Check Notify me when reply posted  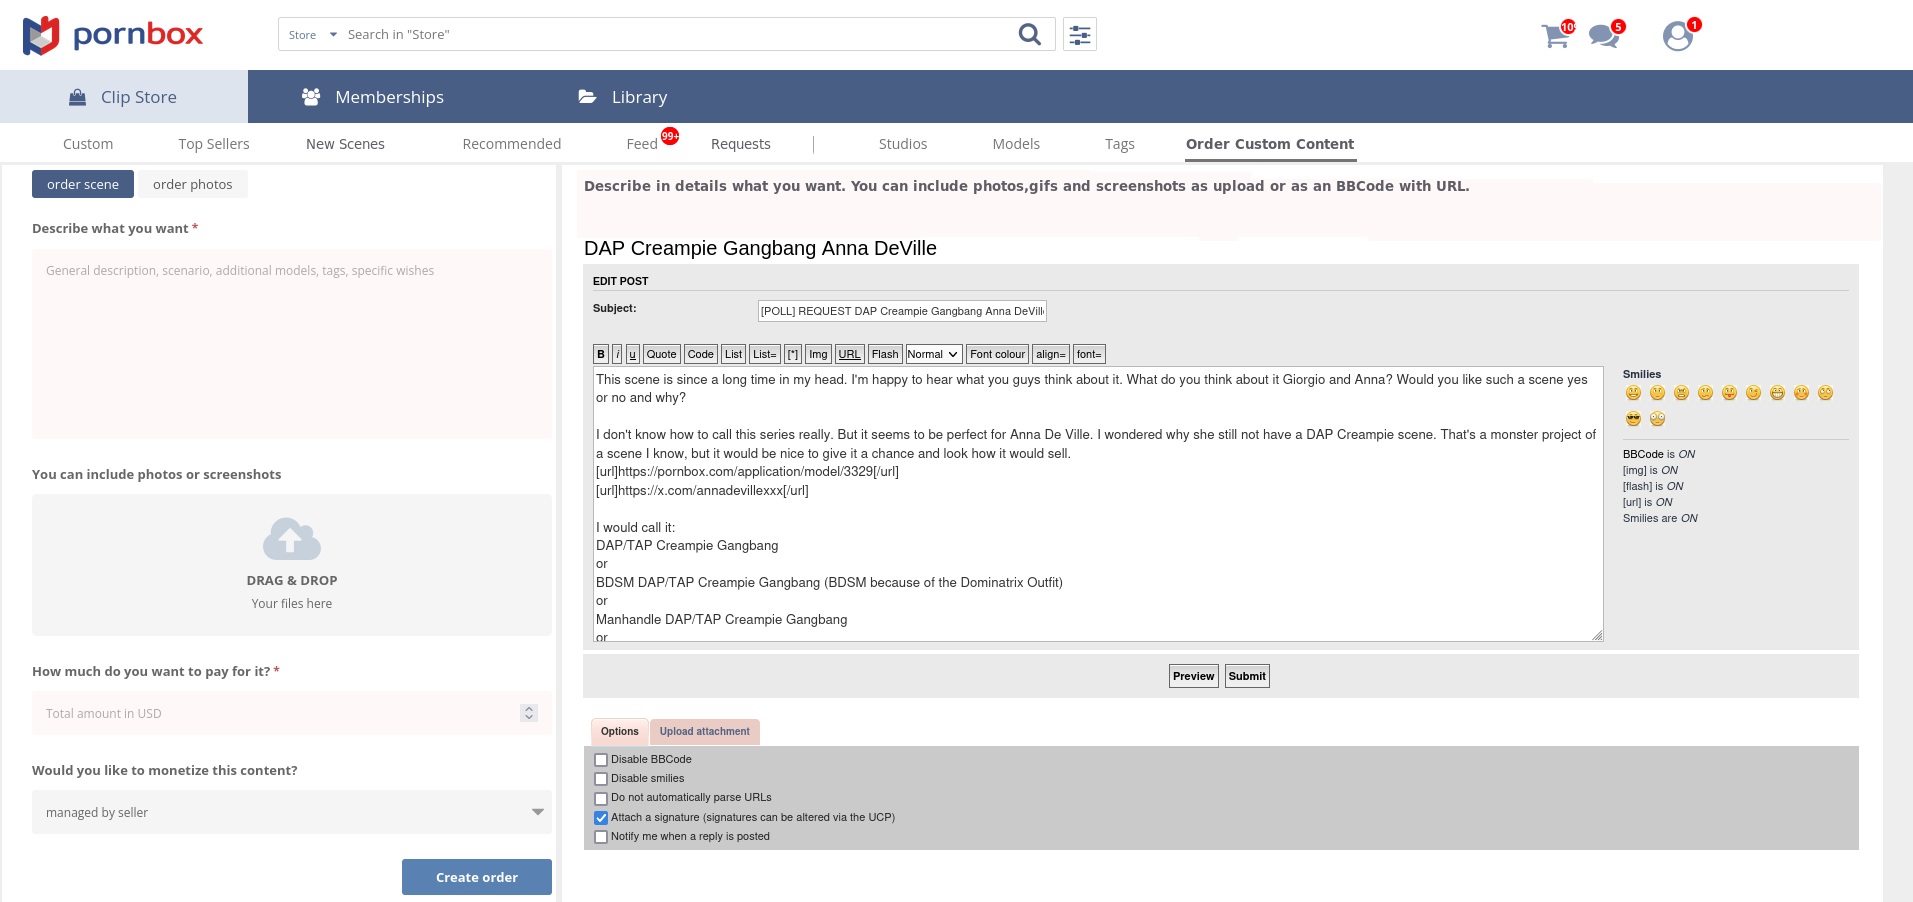click(601, 837)
